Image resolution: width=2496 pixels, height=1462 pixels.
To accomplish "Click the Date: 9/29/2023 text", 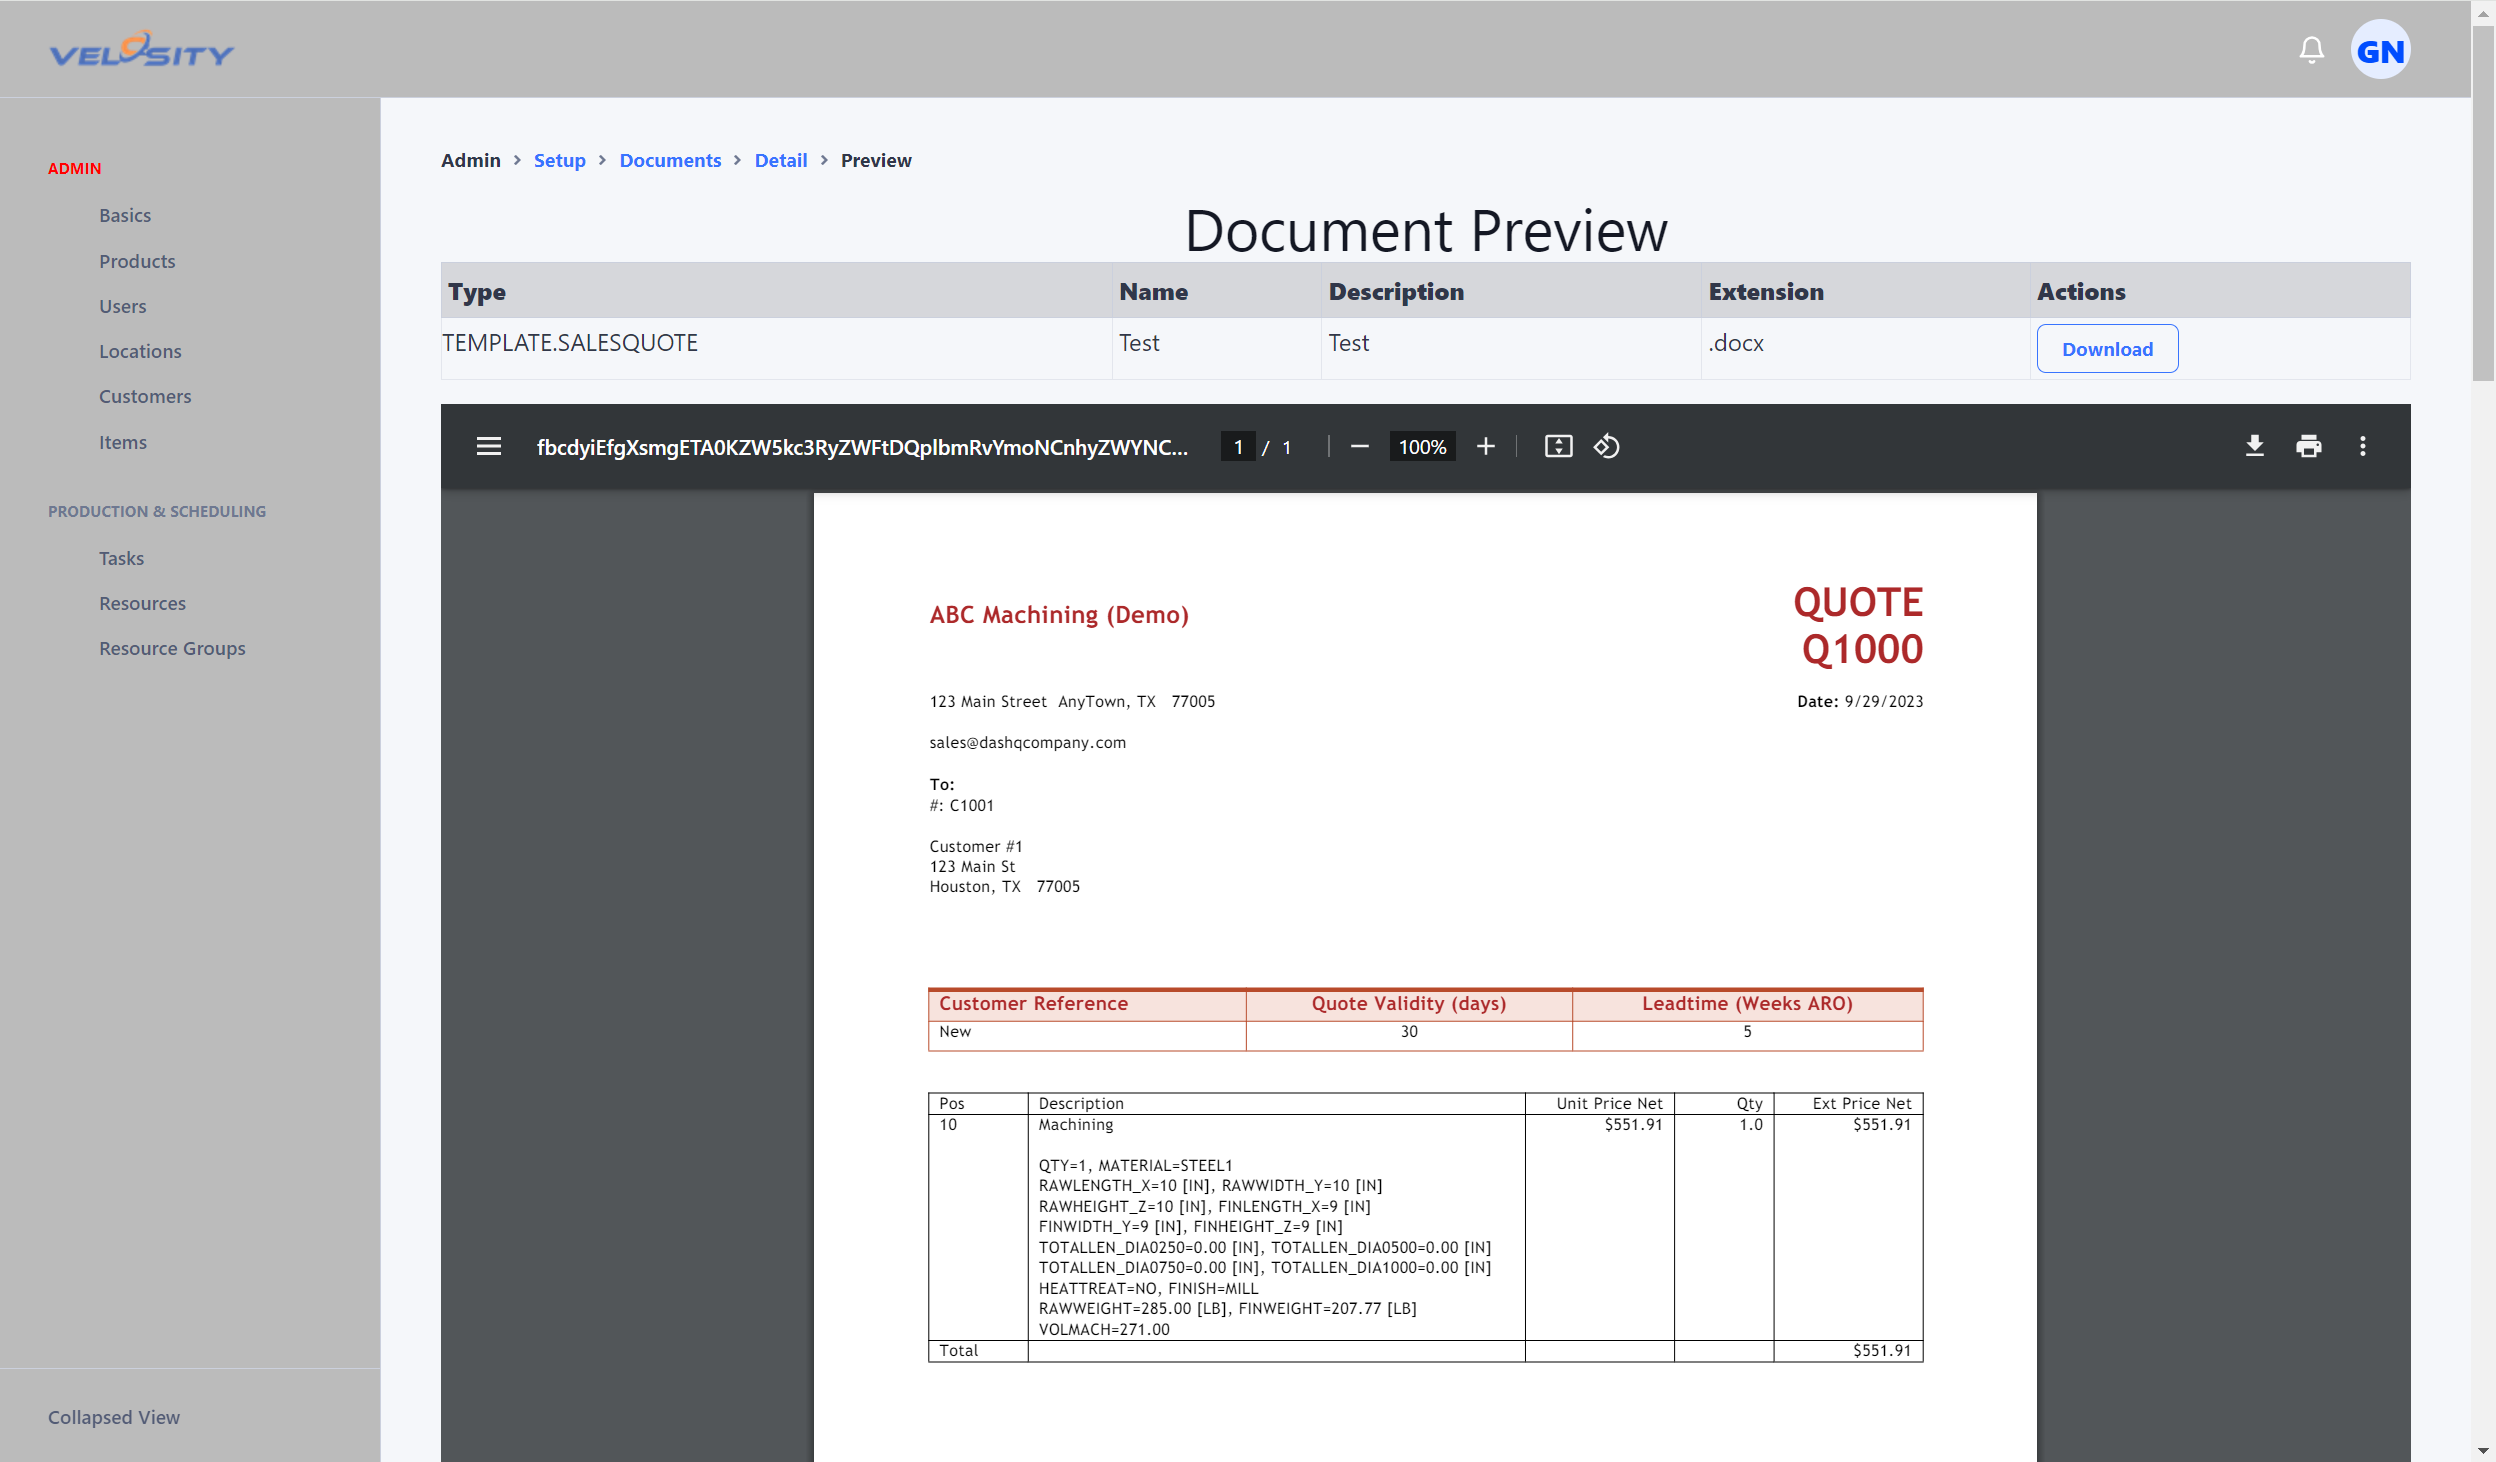I will click(1860, 702).
